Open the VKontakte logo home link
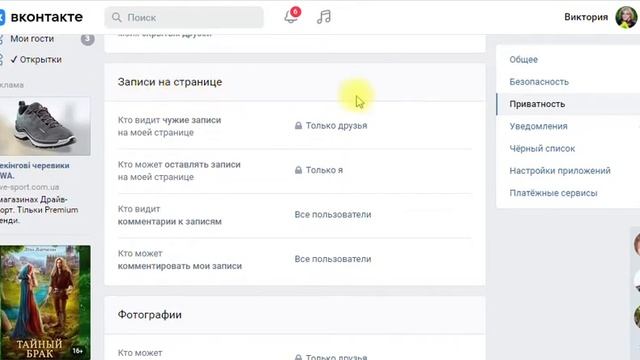This screenshot has width=640, height=360. [41, 17]
